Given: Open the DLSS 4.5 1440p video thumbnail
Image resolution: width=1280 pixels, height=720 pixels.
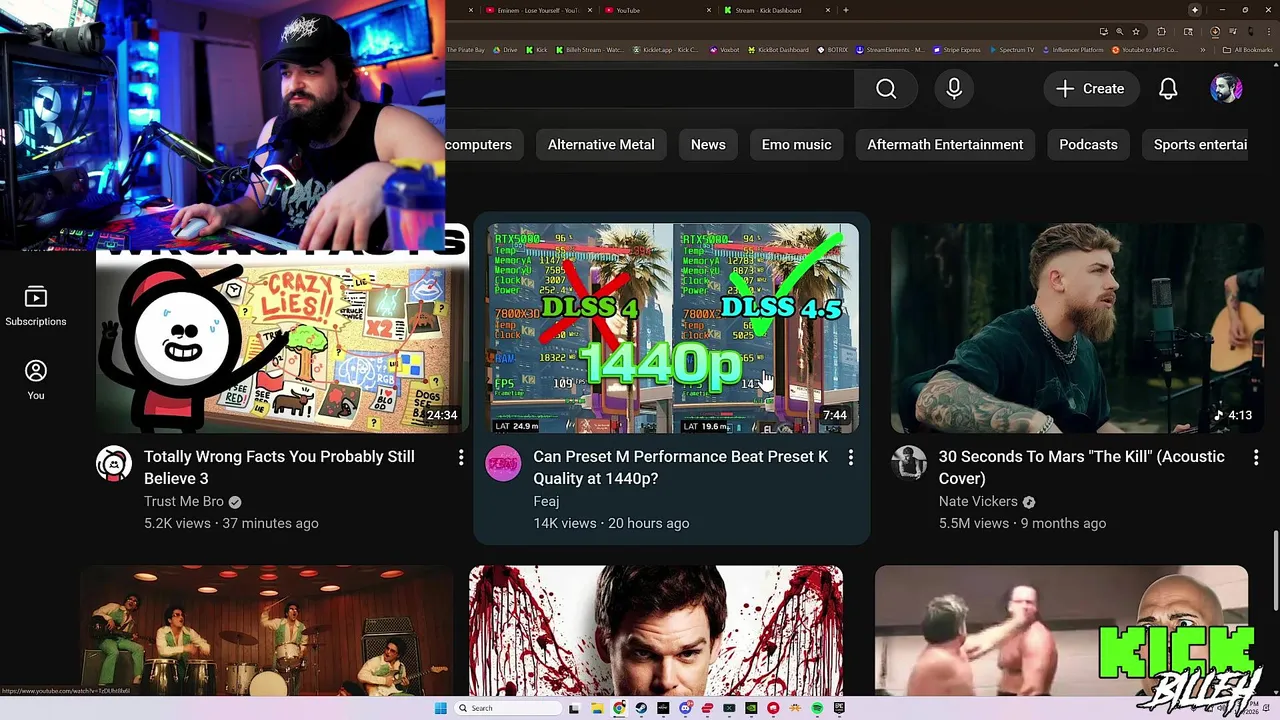Looking at the screenshot, I should pos(672,328).
